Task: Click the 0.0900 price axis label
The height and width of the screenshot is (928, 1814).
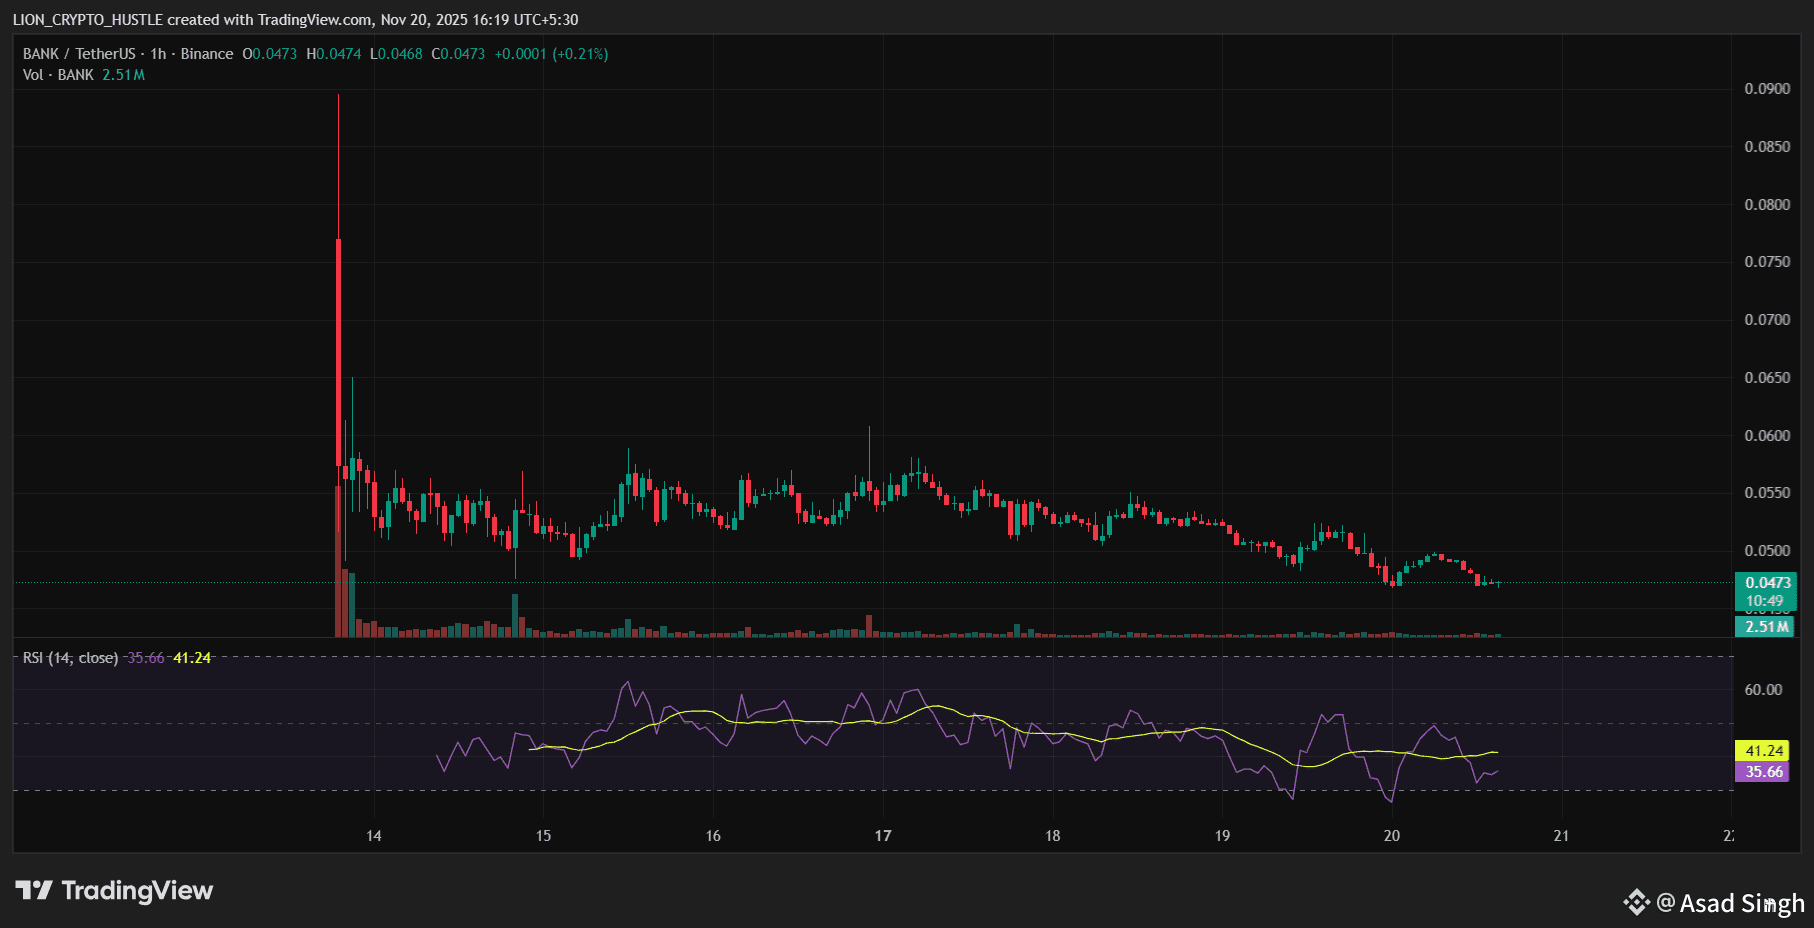Action: point(1767,89)
